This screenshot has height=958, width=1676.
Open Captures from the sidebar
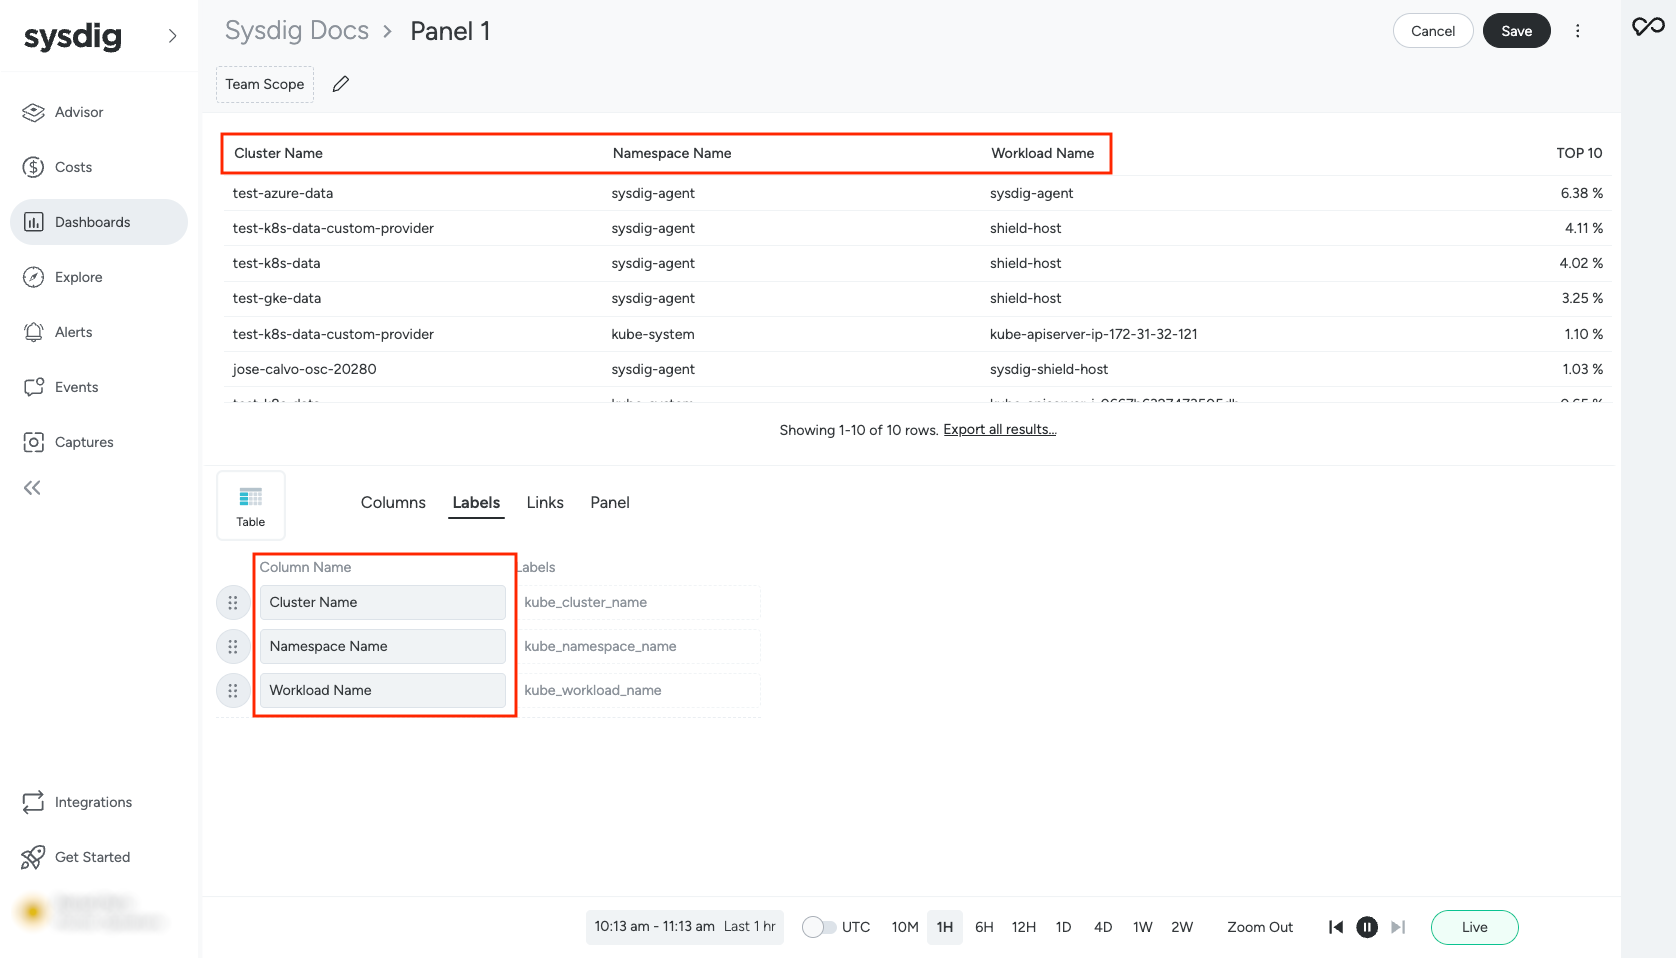pos(83,442)
